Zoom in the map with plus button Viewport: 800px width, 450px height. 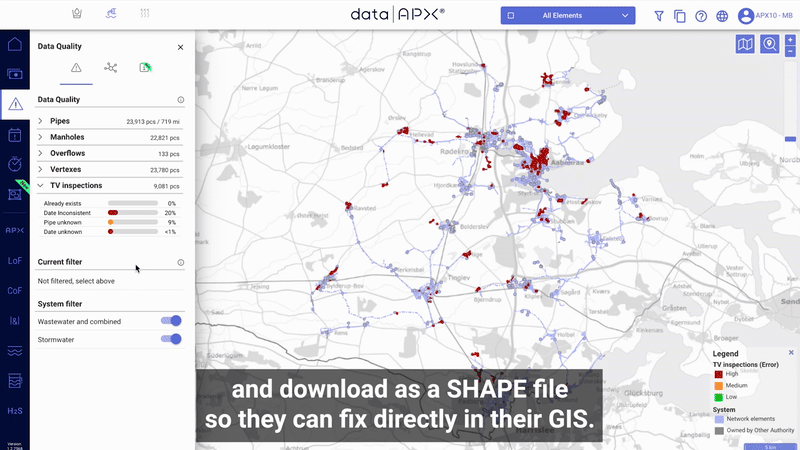point(790,39)
